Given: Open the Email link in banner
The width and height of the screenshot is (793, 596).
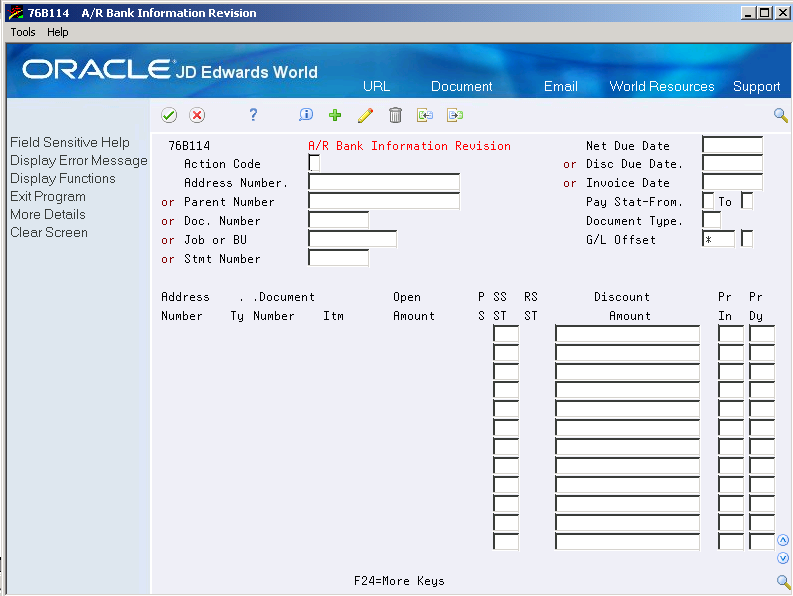Looking at the screenshot, I should click(560, 87).
